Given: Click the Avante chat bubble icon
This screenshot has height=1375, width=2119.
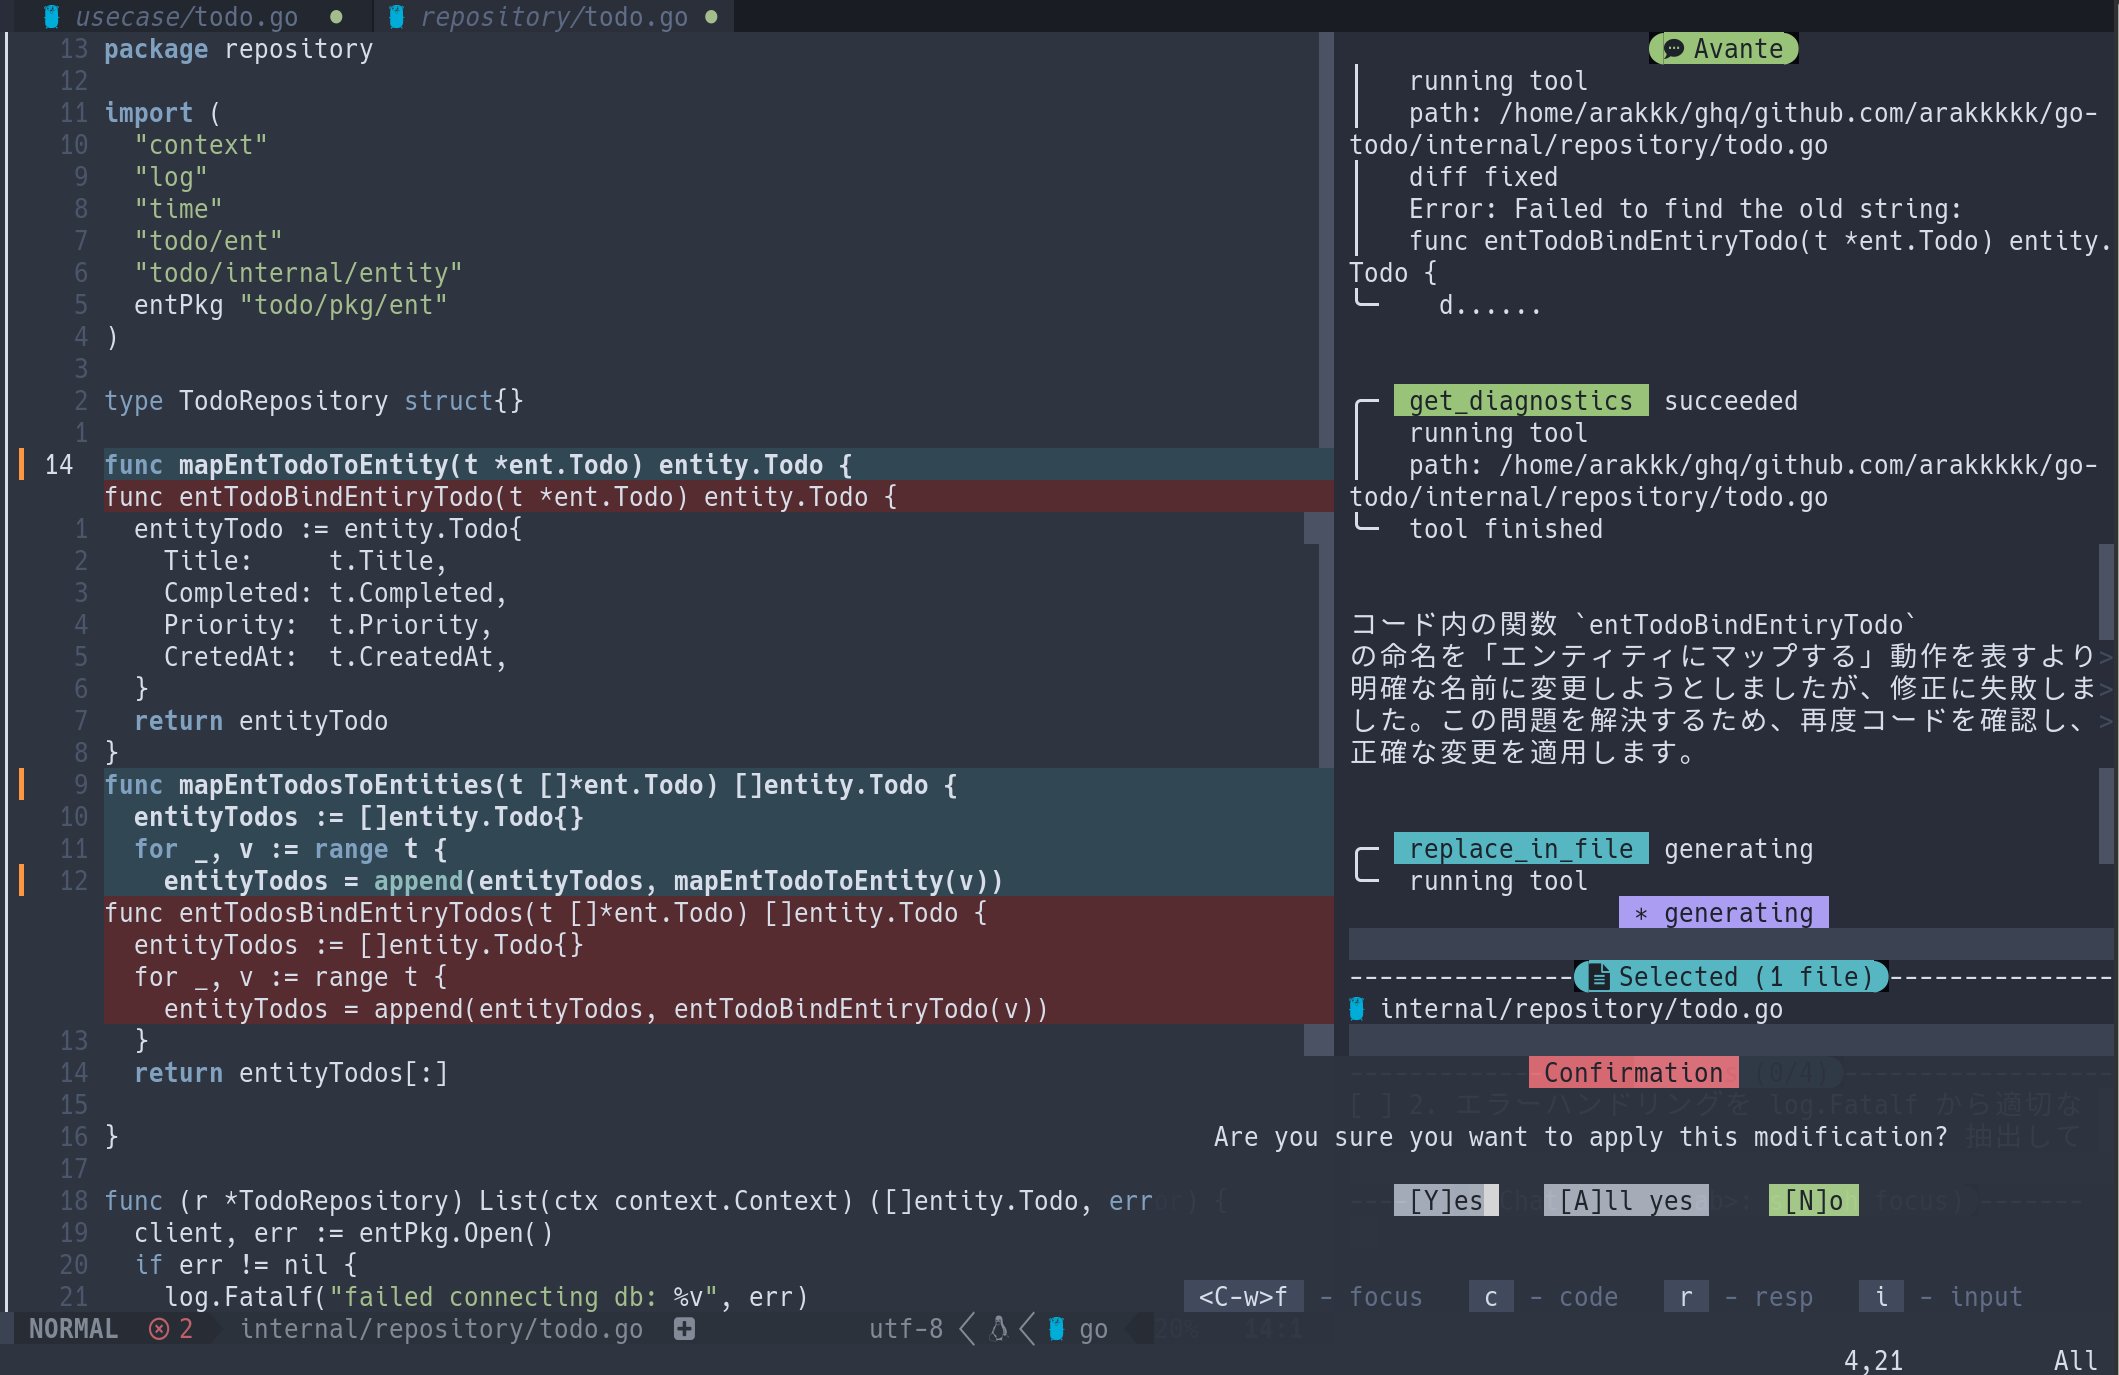Looking at the screenshot, I should 1673,49.
